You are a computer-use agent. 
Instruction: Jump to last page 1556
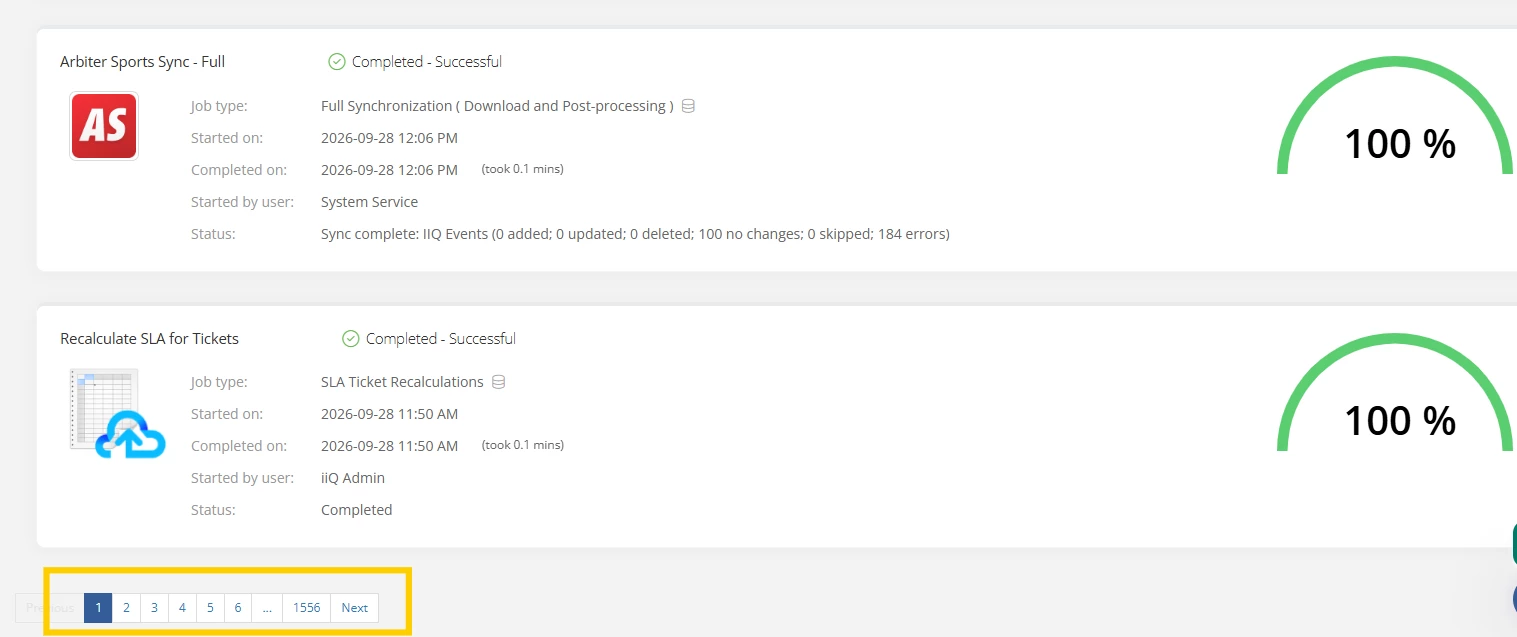pos(307,608)
